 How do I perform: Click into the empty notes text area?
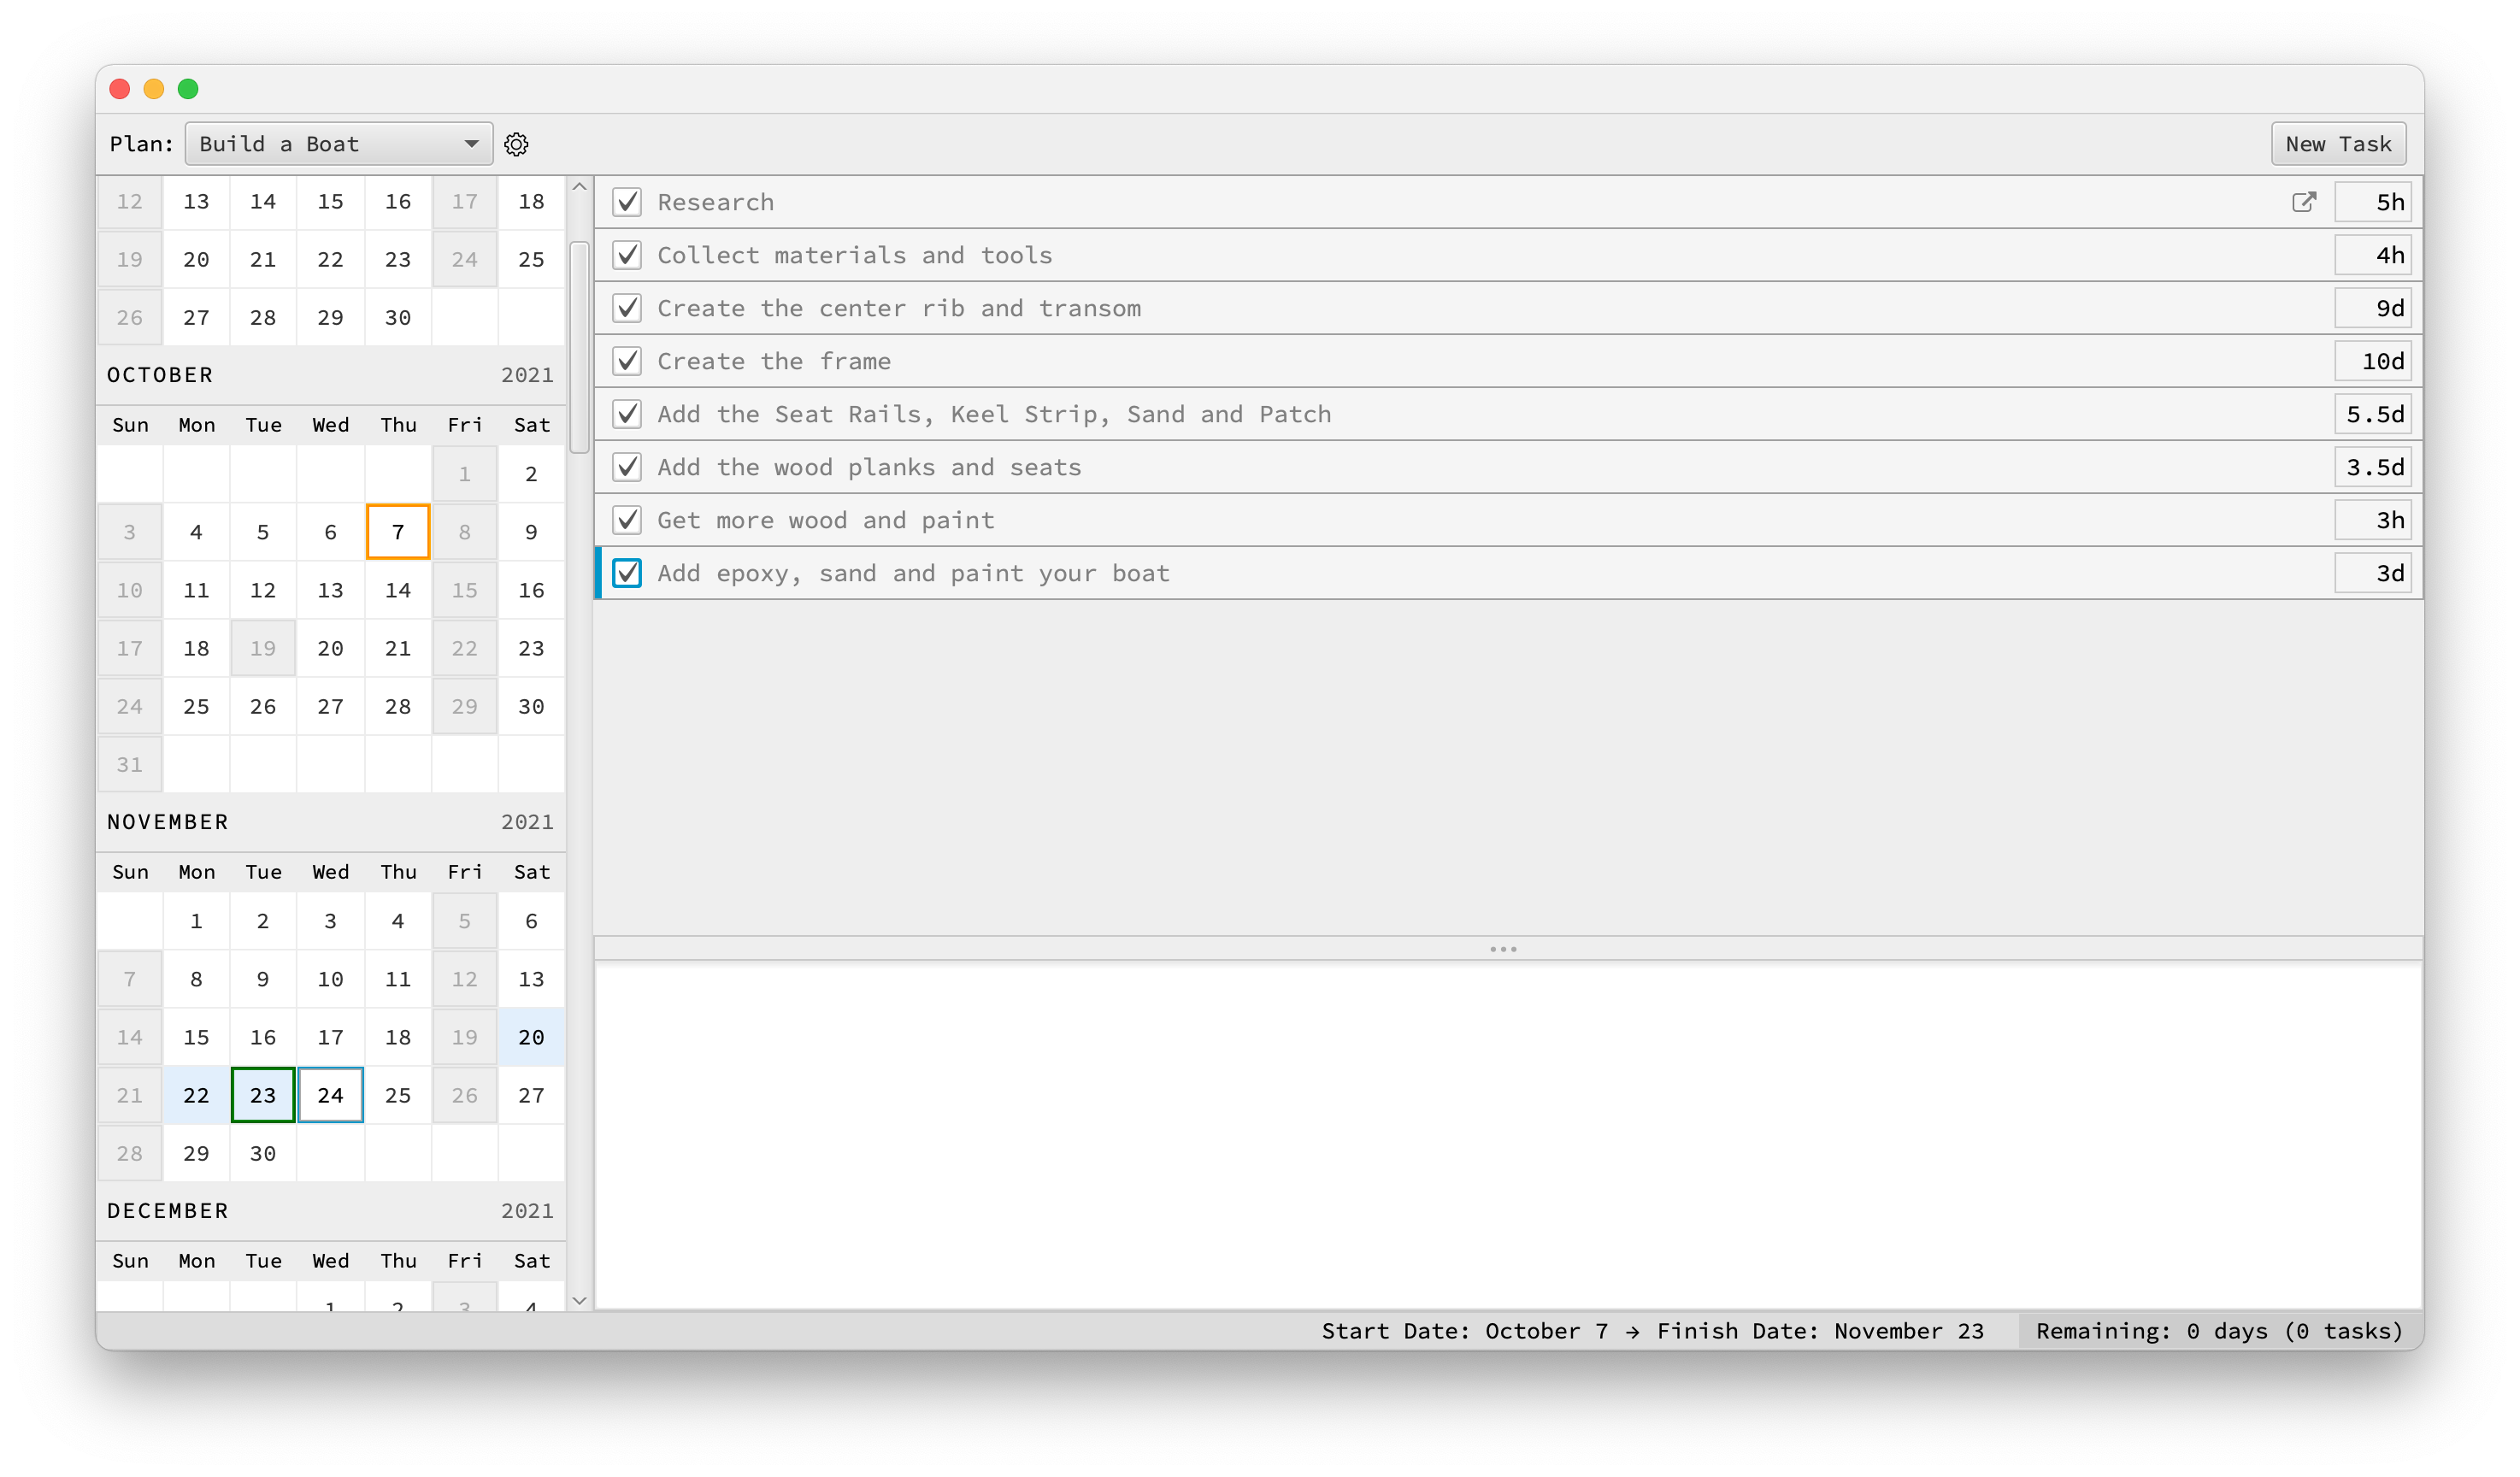1508,1135
